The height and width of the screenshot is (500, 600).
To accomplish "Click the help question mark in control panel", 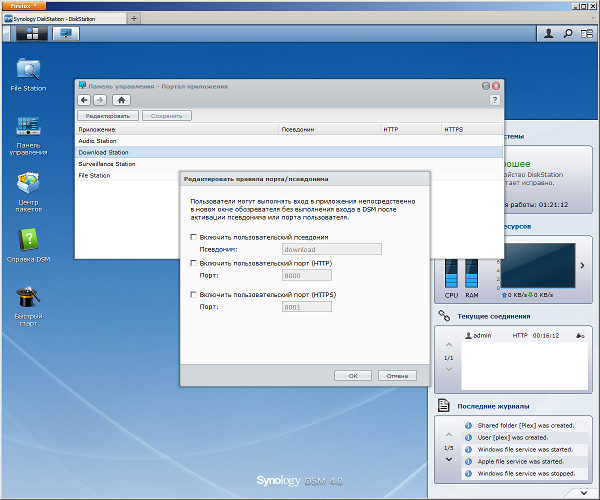I will [494, 100].
